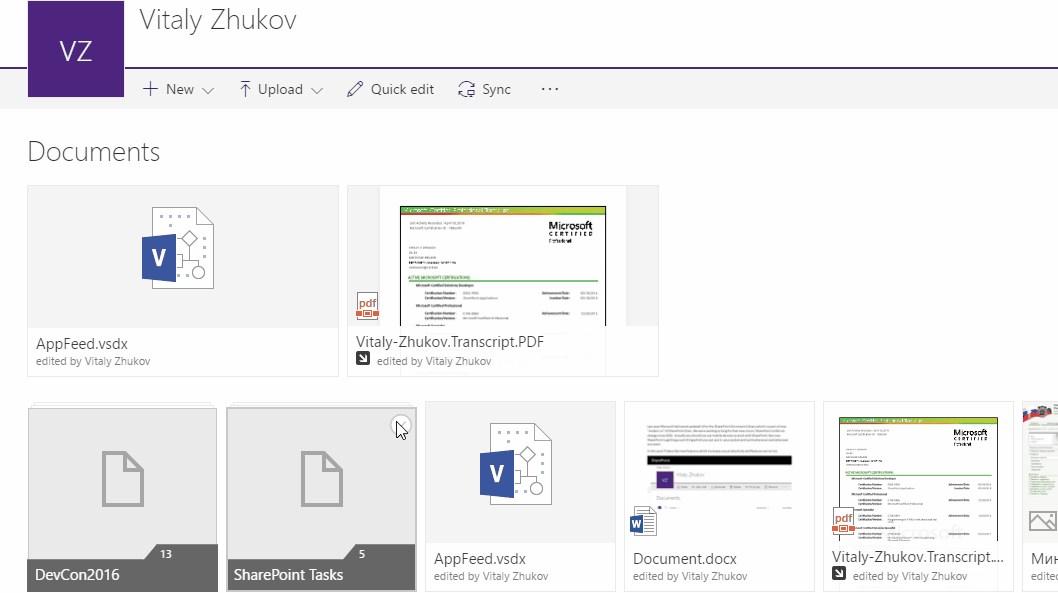Click the Sync button label
This screenshot has height=593, width=1058.
click(496, 89)
